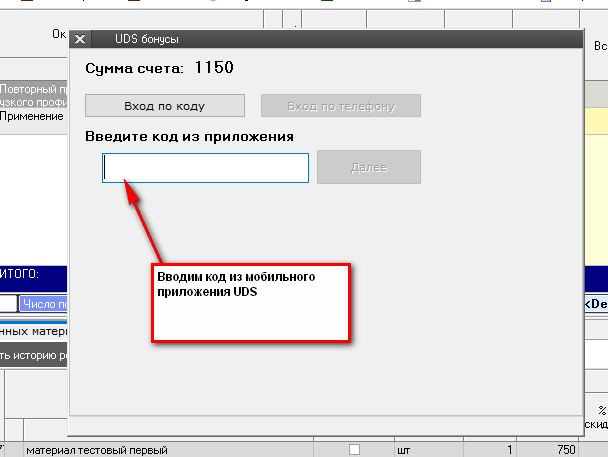
Task: Click the Далее button
Action: 369,167
